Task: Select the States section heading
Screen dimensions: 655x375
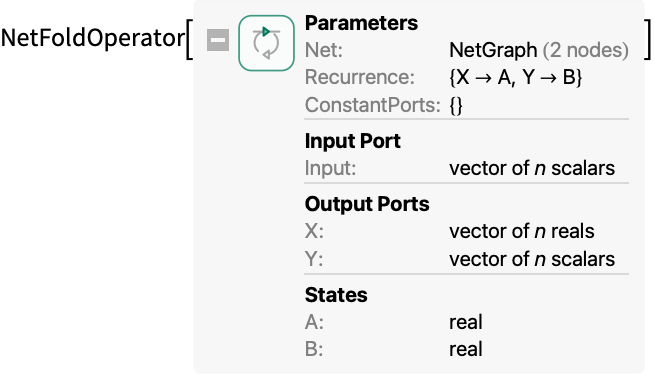Action: [x=336, y=295]
